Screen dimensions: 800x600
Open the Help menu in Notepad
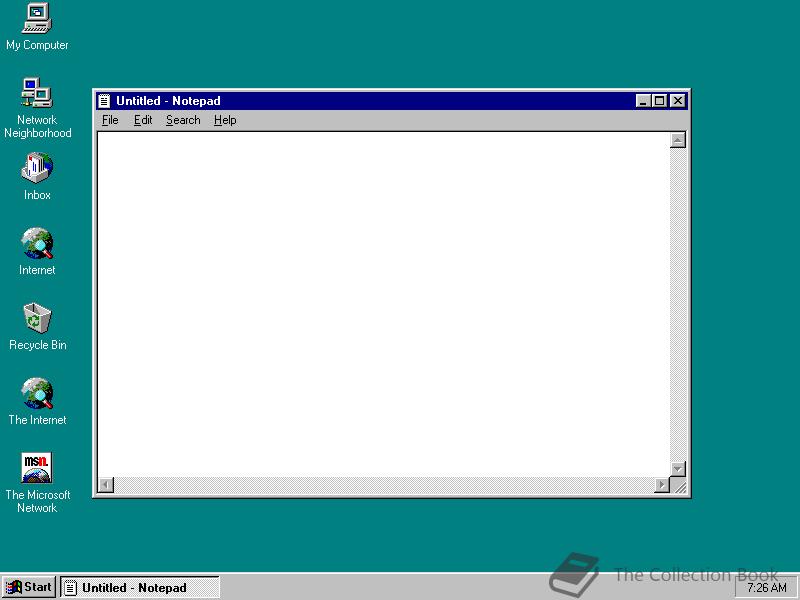[x=225, y=120]
